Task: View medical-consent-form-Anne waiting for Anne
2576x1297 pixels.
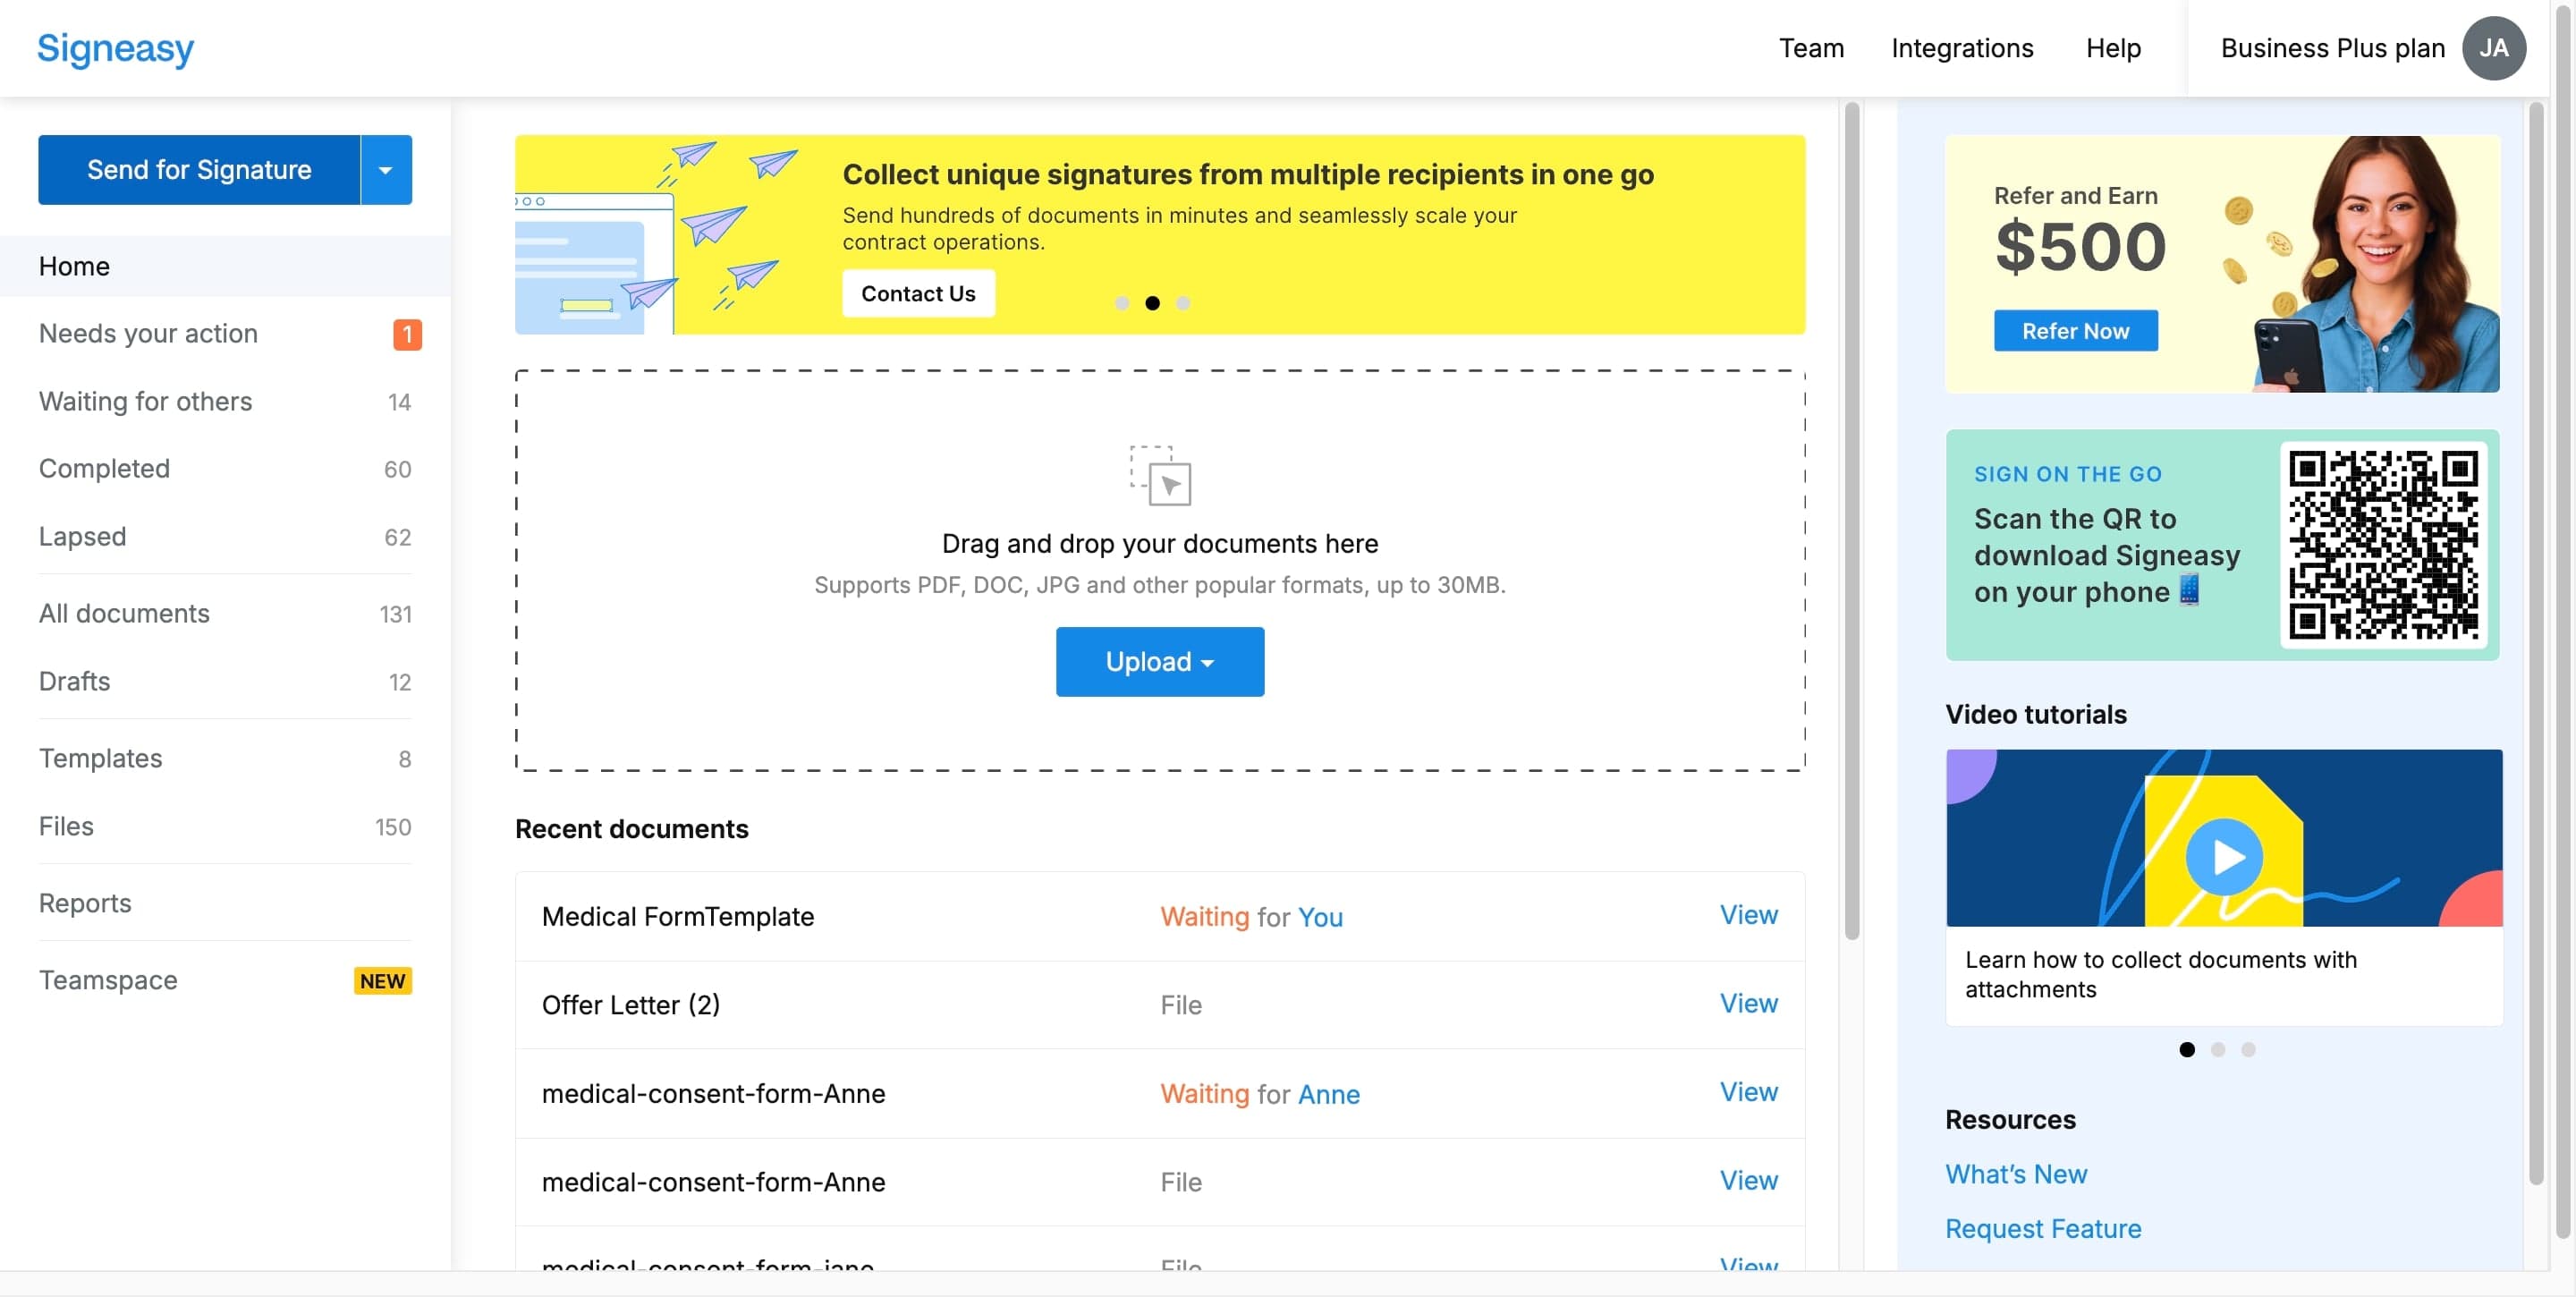Action: pos(1748,1093)
